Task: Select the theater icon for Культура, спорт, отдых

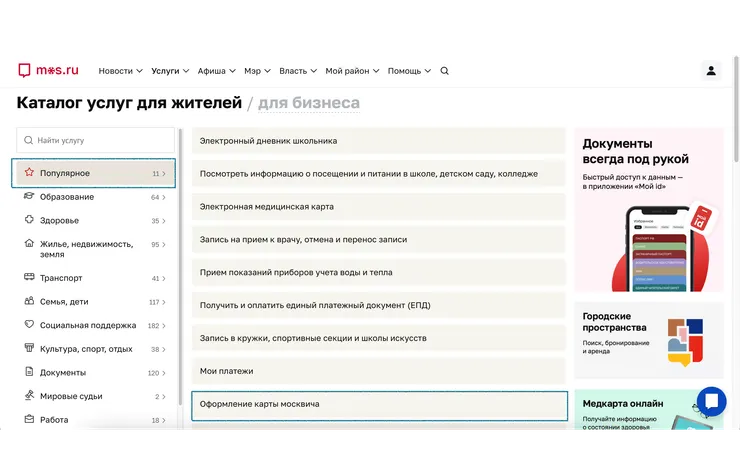Action: coord(29,348)
